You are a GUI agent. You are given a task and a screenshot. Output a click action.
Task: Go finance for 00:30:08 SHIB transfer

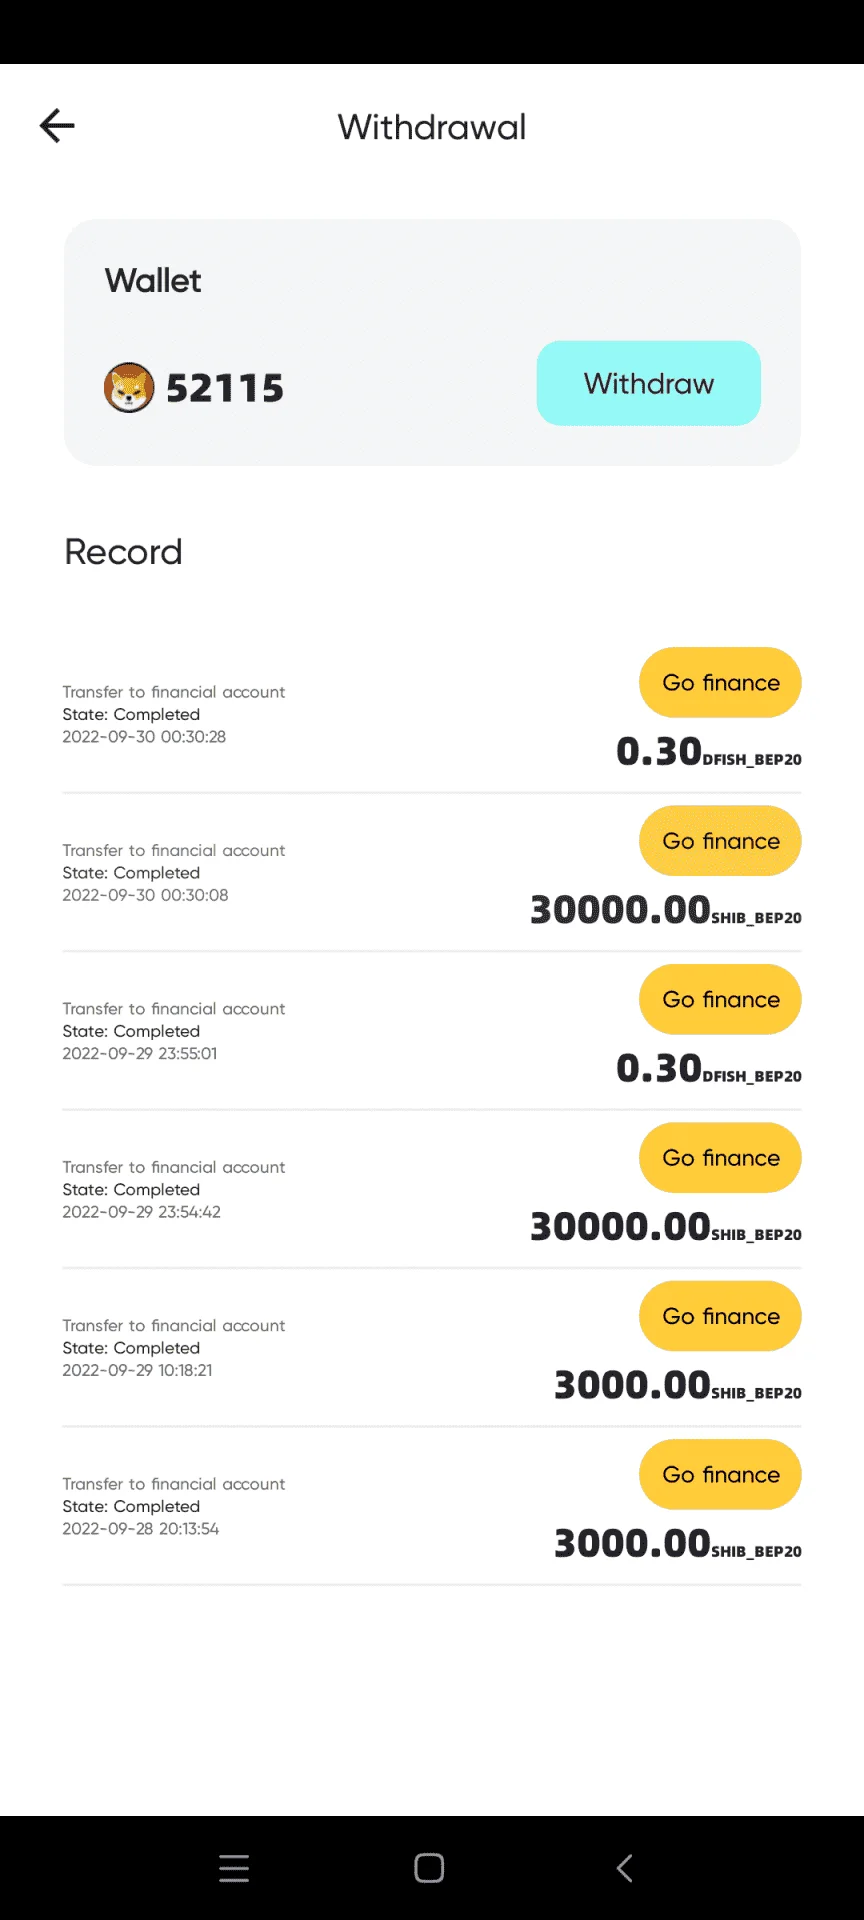click(720, 841)
